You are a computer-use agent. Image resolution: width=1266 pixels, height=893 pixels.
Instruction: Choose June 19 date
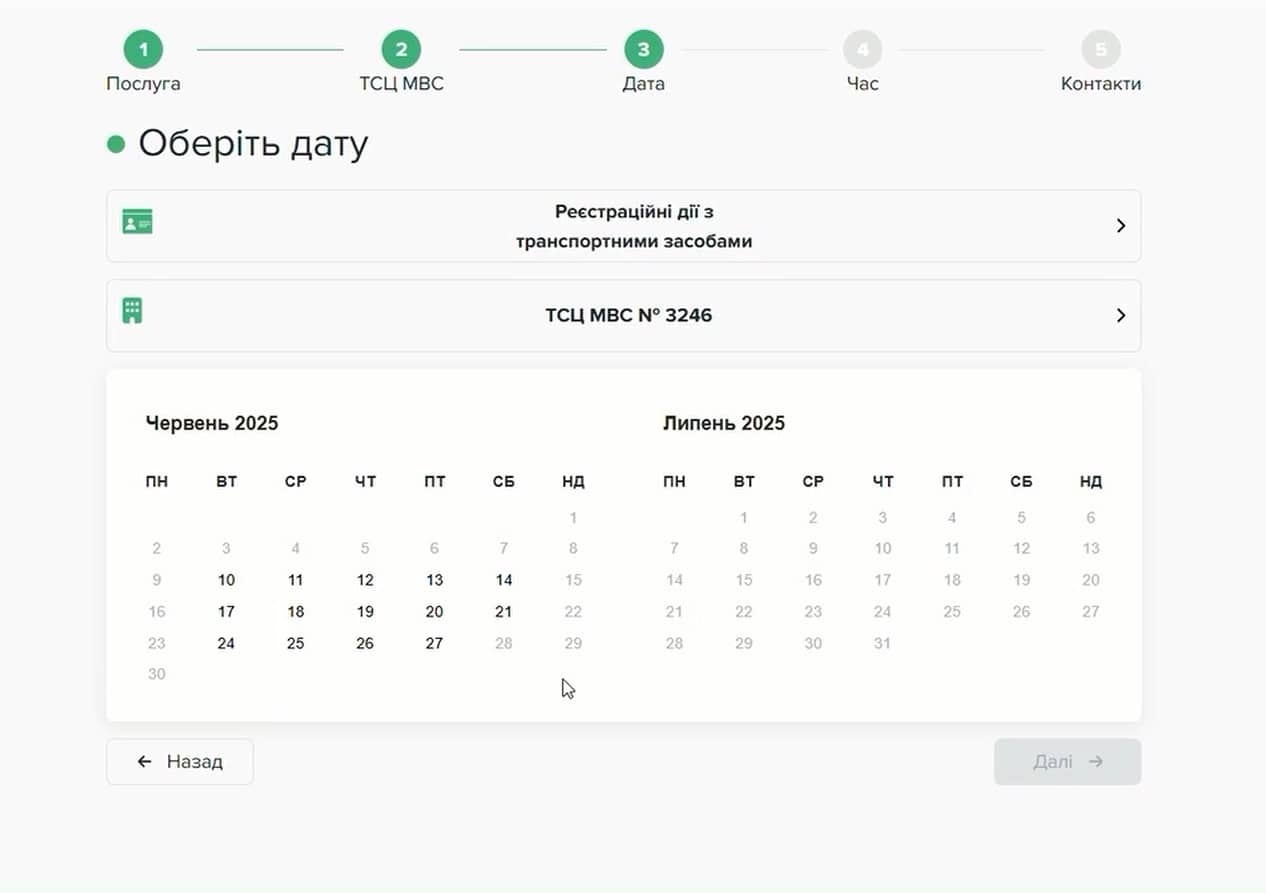tap(365, 612)
